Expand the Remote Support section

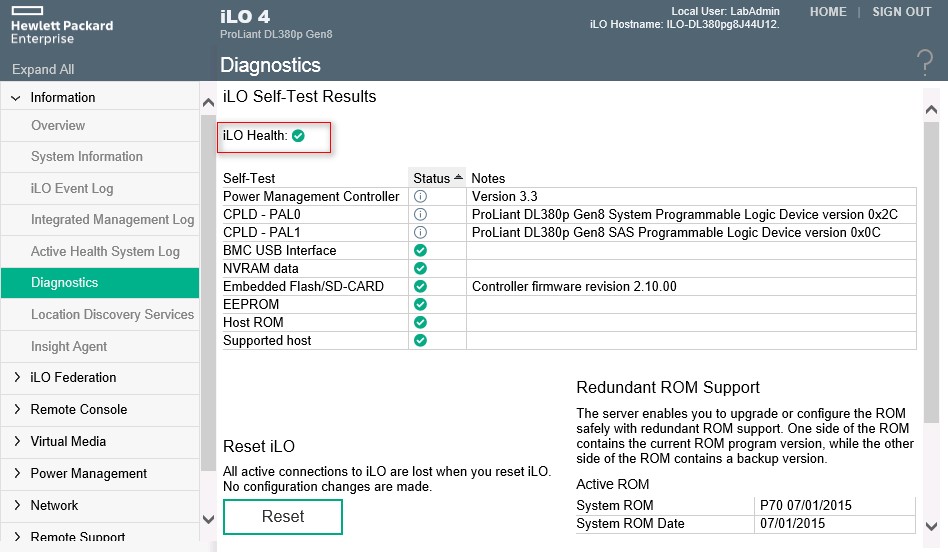16,537
